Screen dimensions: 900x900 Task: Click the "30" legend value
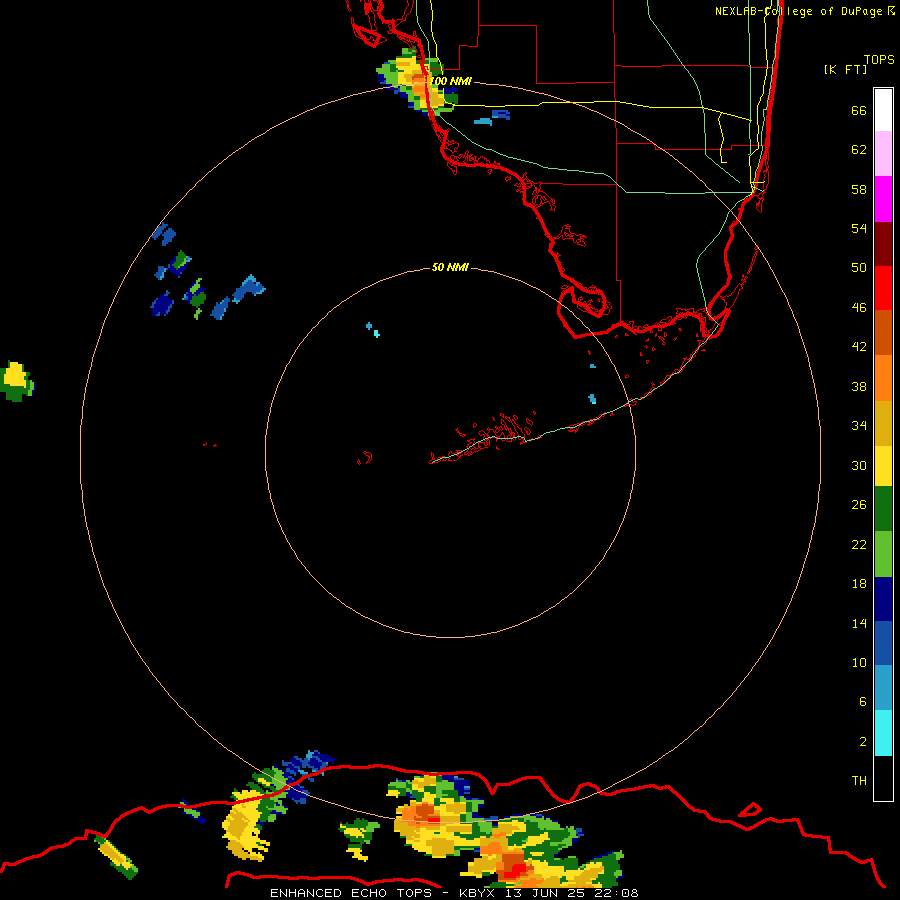pyautogui.click(x=859, y=465)
